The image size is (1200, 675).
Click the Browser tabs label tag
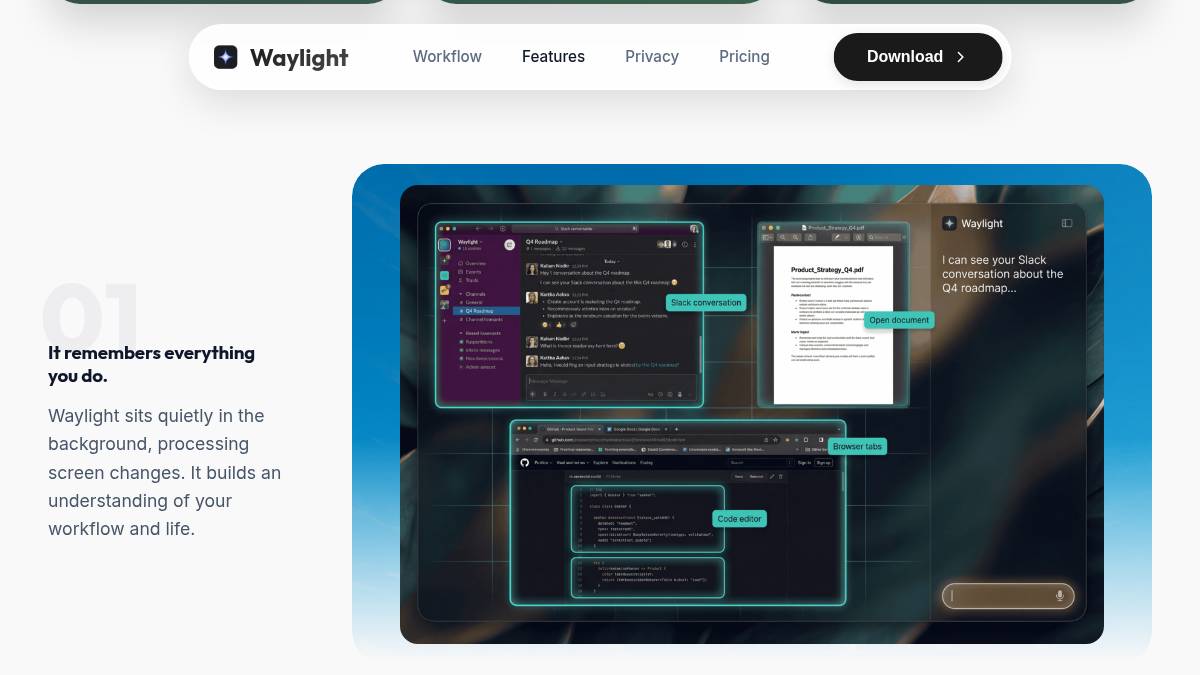tap(857, 446)
